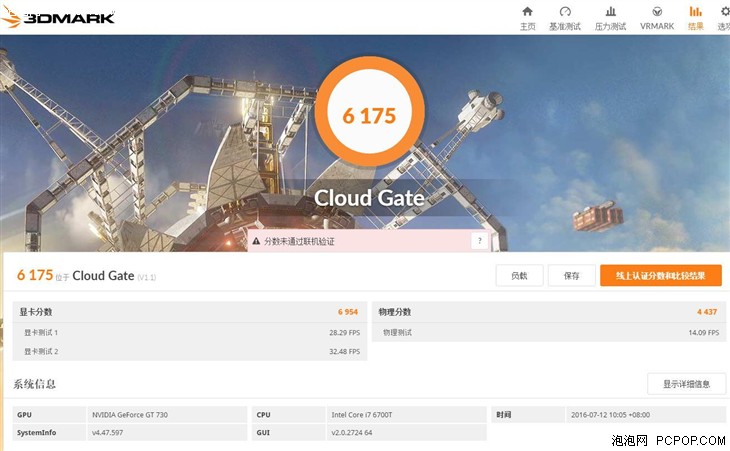Screen dimensions: 730x451
Task: Click the 系统信息 system info heading
Action: click(x=34, y=384)
